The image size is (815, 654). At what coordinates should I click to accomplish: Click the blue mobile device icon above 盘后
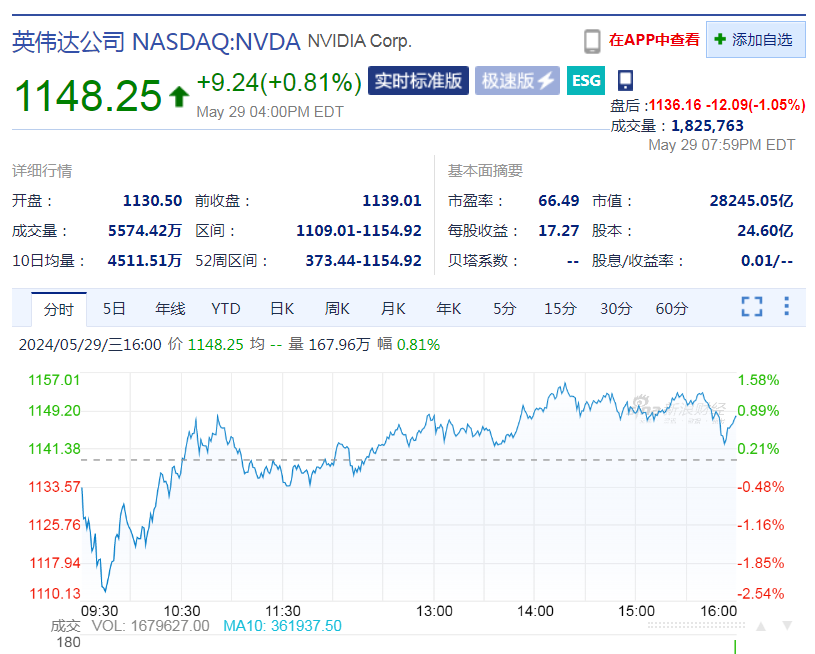[x=626, y=82]
